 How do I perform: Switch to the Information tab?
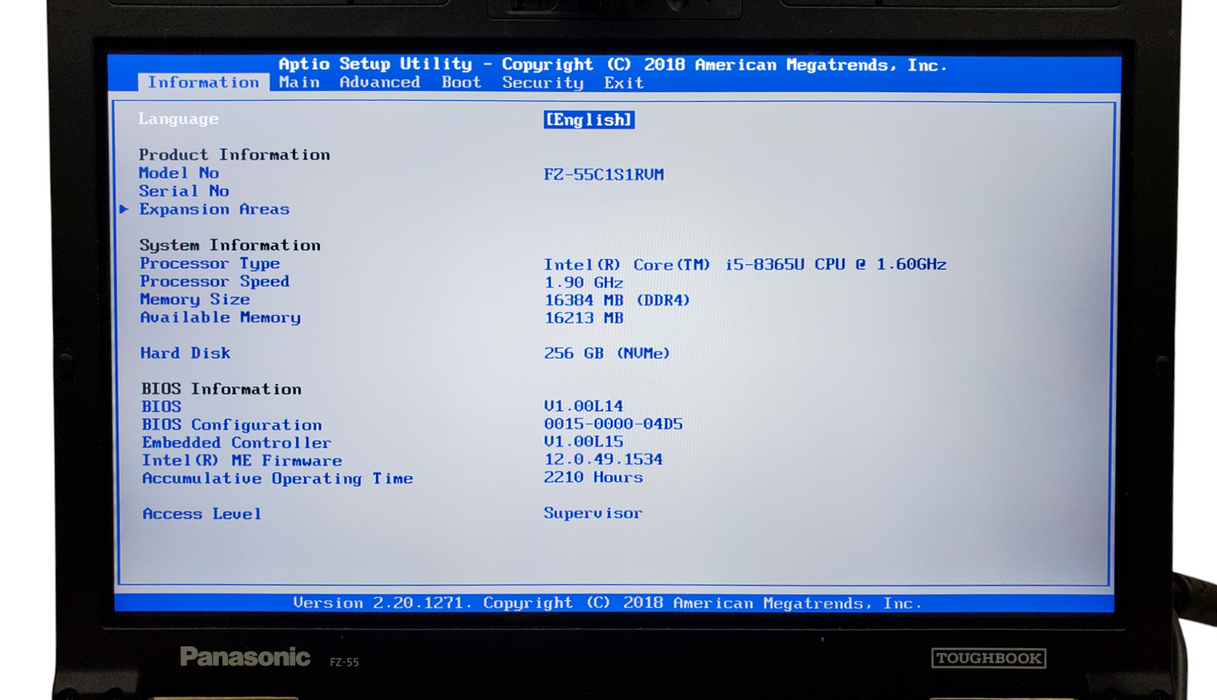click(203, 82)
